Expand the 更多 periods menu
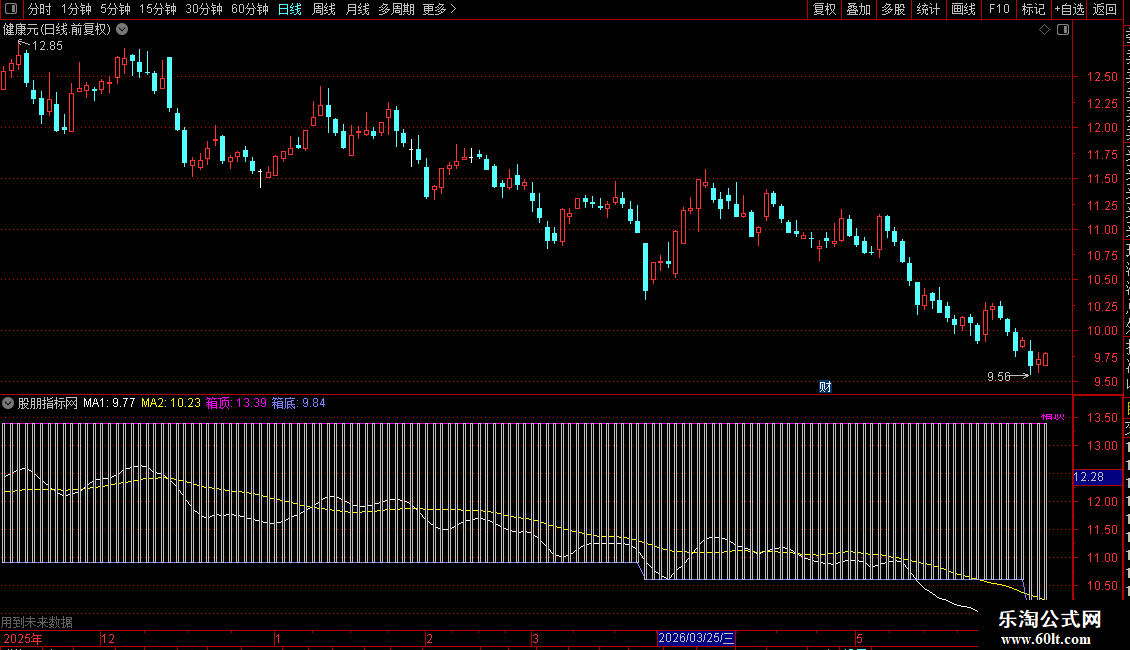 [x=439, y=9]
